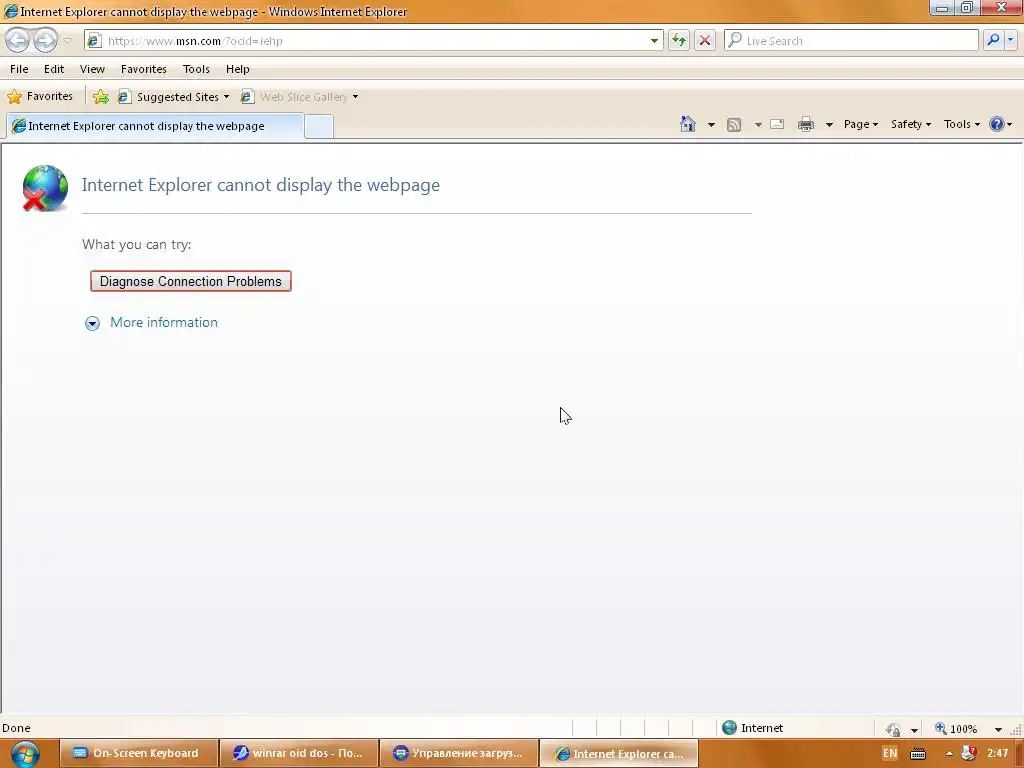
Task: Click the More information link
Action: [164, 323]
